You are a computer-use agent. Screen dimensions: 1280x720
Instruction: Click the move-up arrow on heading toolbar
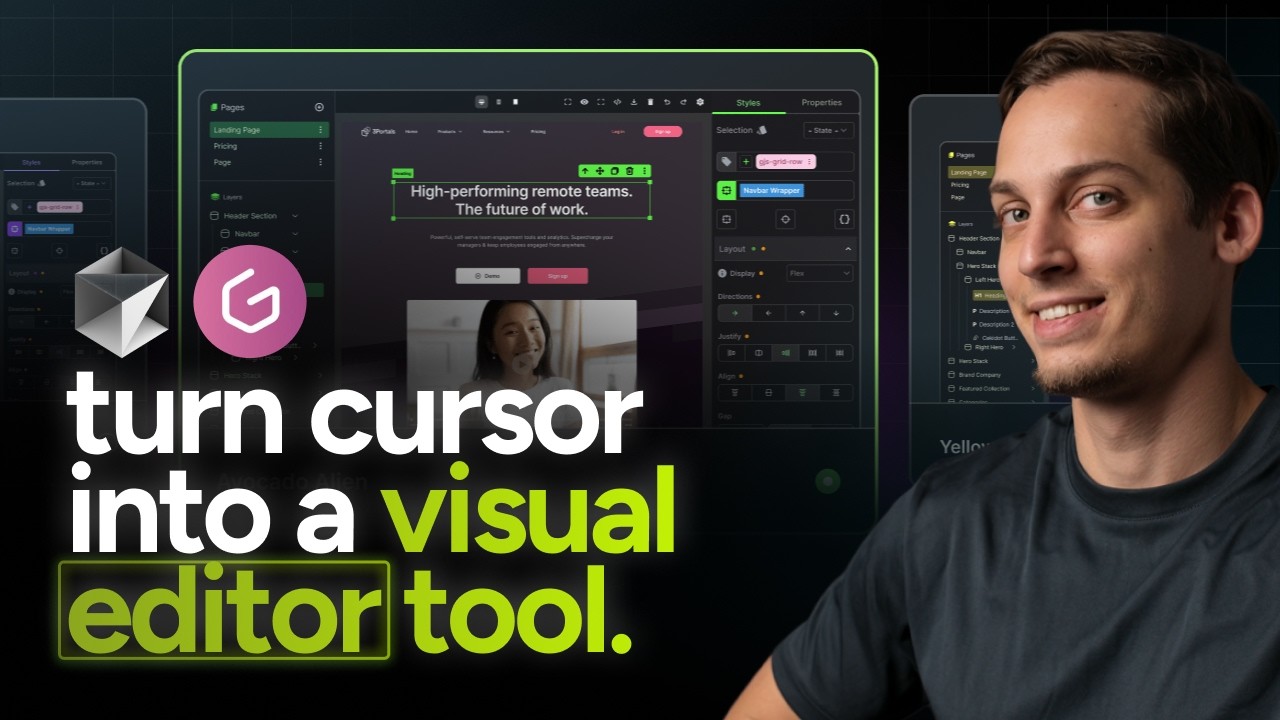pyautogui.click(x=585, y=171)
